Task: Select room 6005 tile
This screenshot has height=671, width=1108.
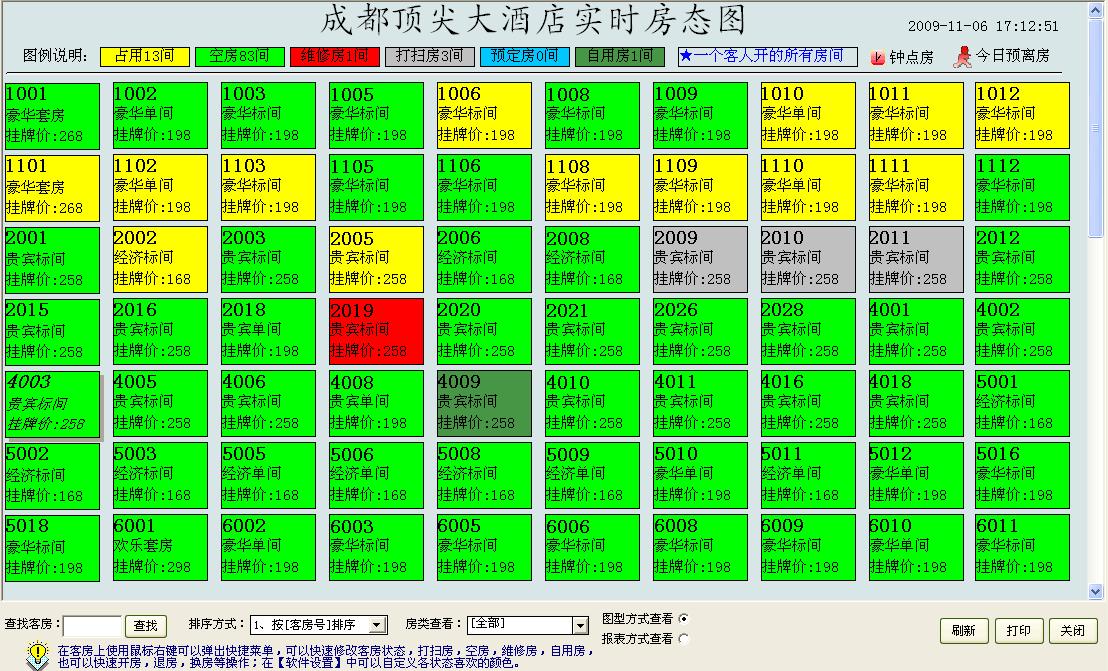Action: [x=484, y=547]
